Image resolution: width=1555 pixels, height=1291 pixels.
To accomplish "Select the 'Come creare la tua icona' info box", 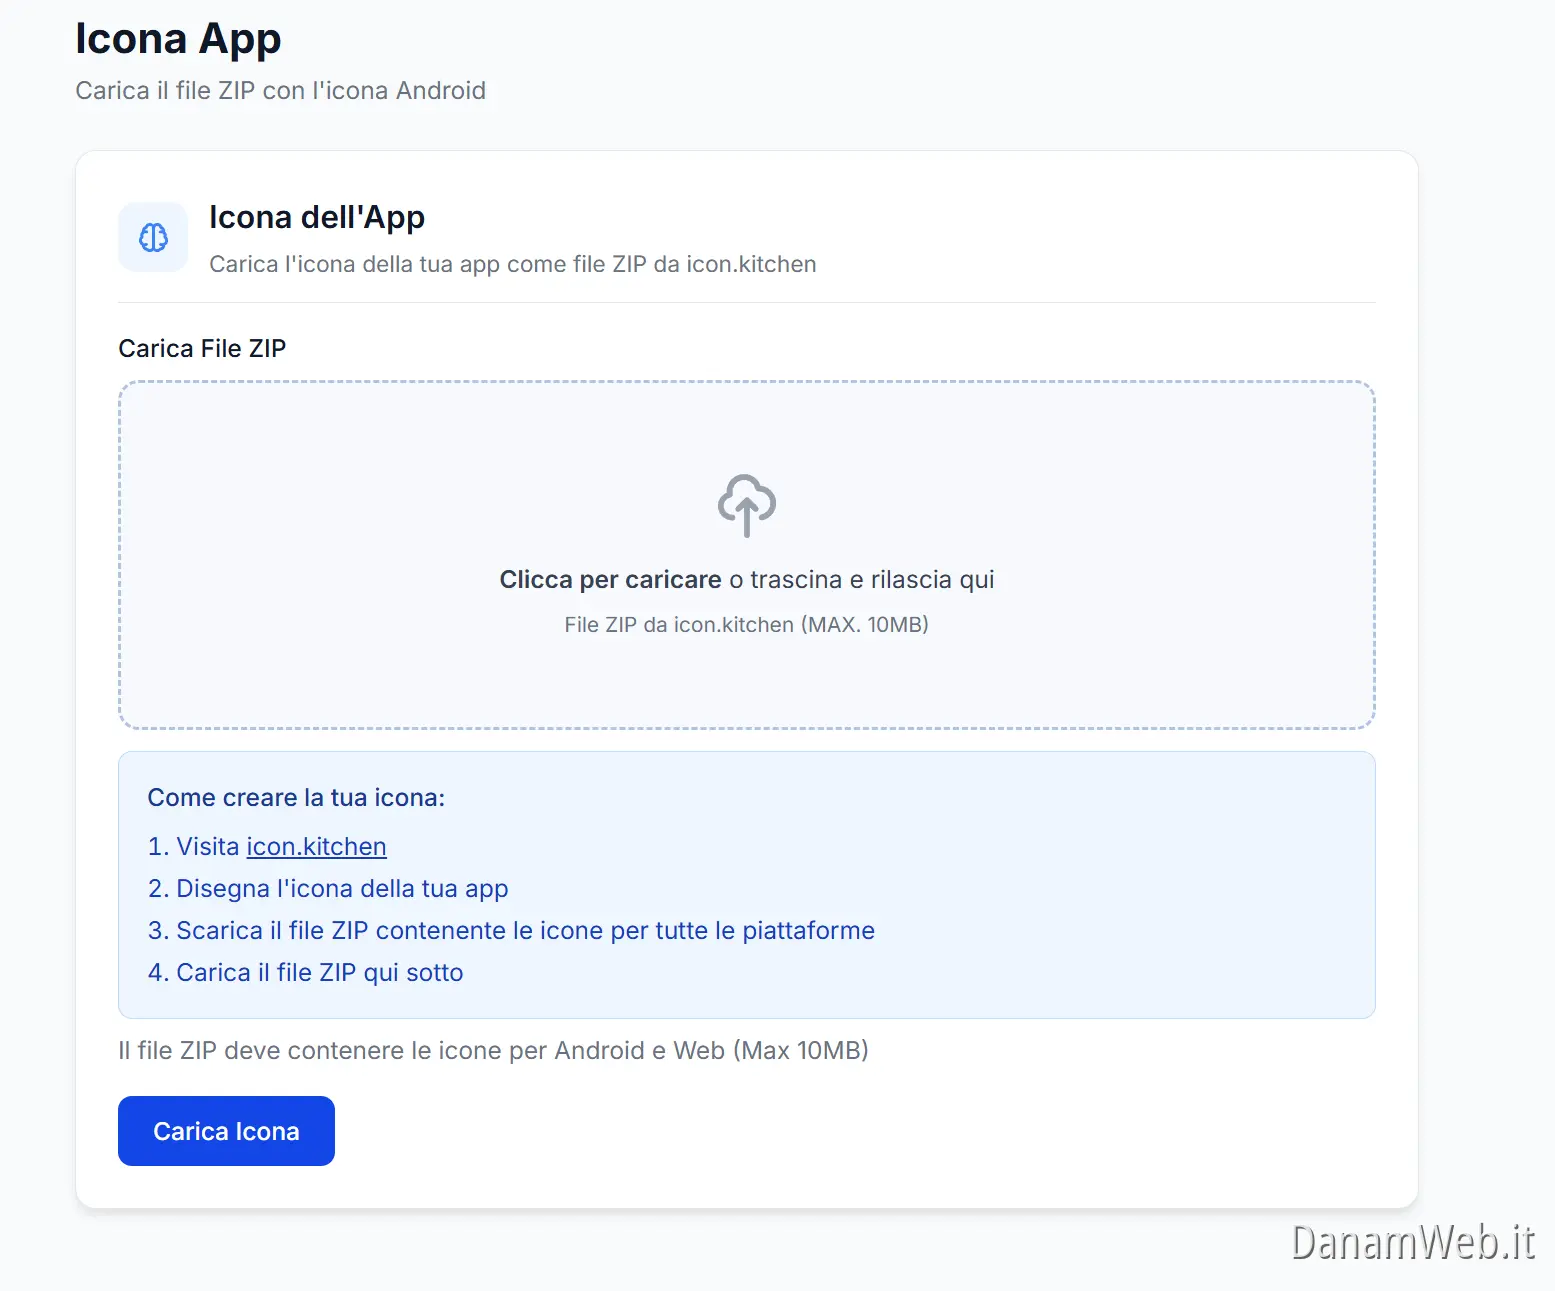I will [746, 884].
